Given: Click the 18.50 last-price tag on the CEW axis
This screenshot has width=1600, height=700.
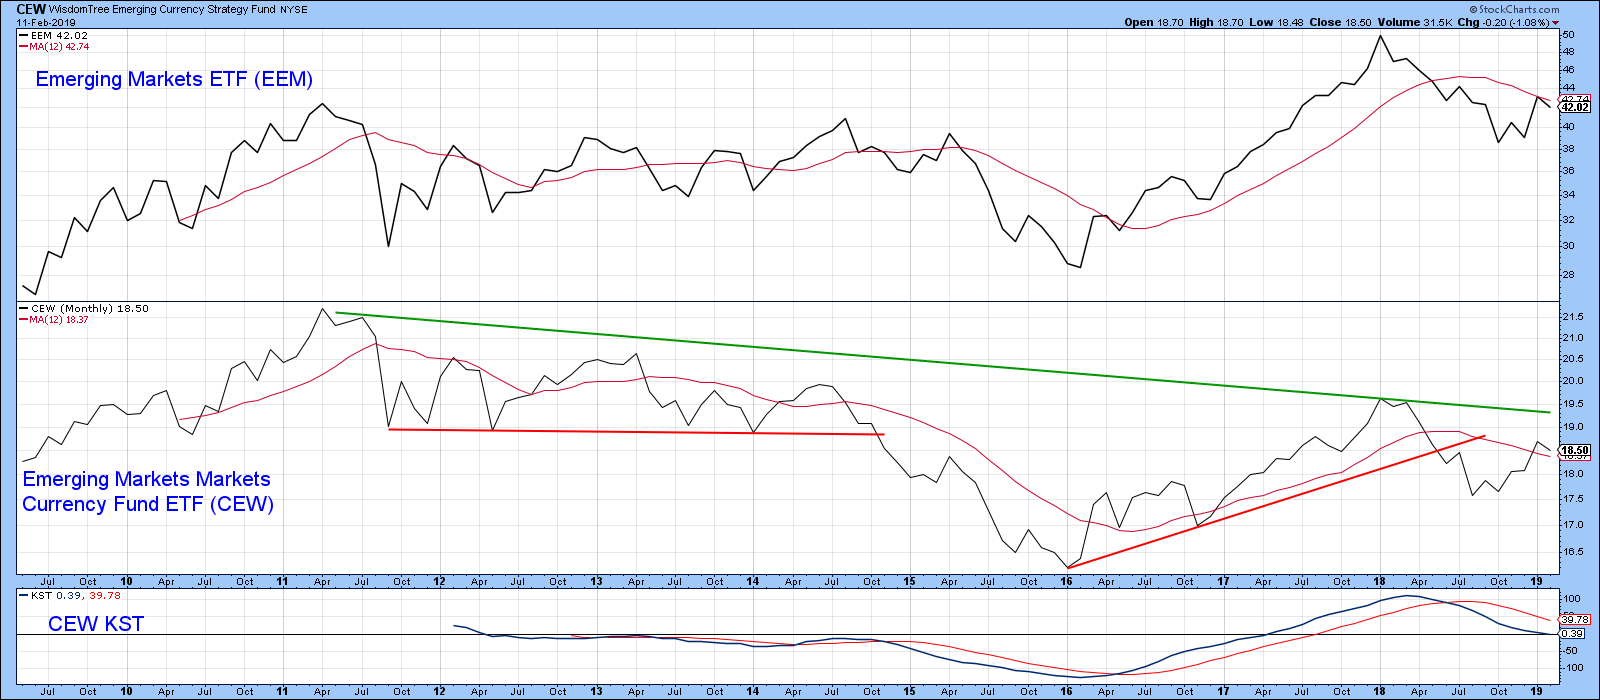Looking at the screenshot, I should click(x=1575, y=451).
